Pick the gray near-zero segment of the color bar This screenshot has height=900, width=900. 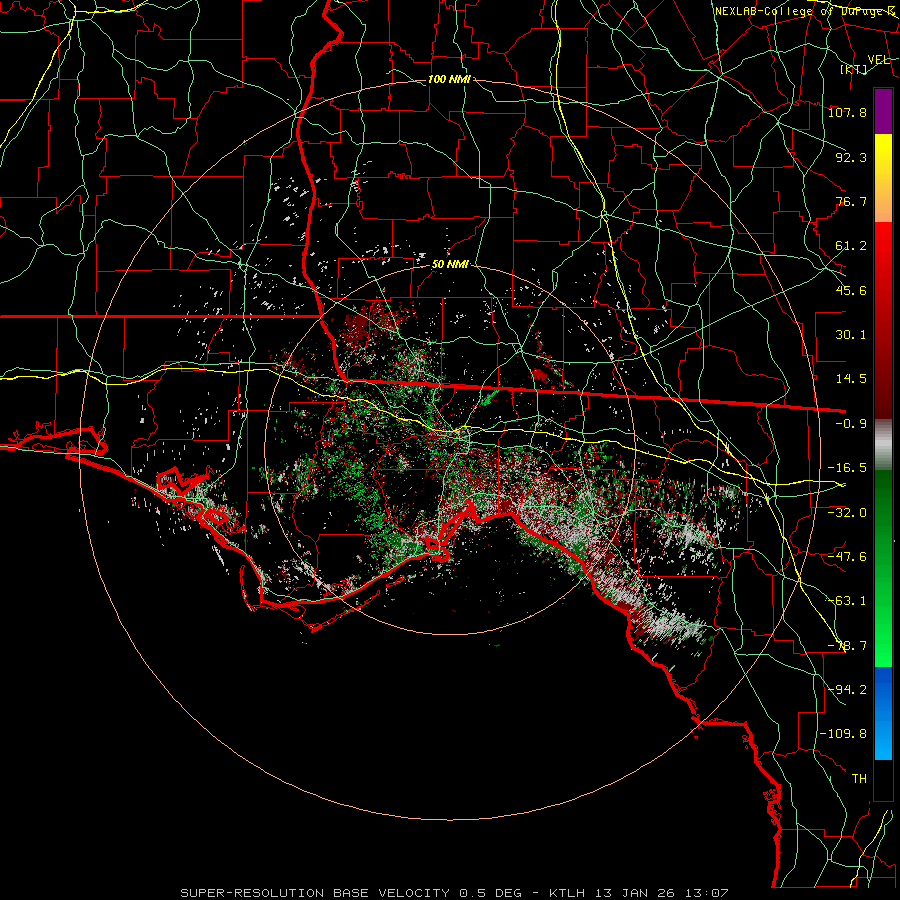pos(883,445)
